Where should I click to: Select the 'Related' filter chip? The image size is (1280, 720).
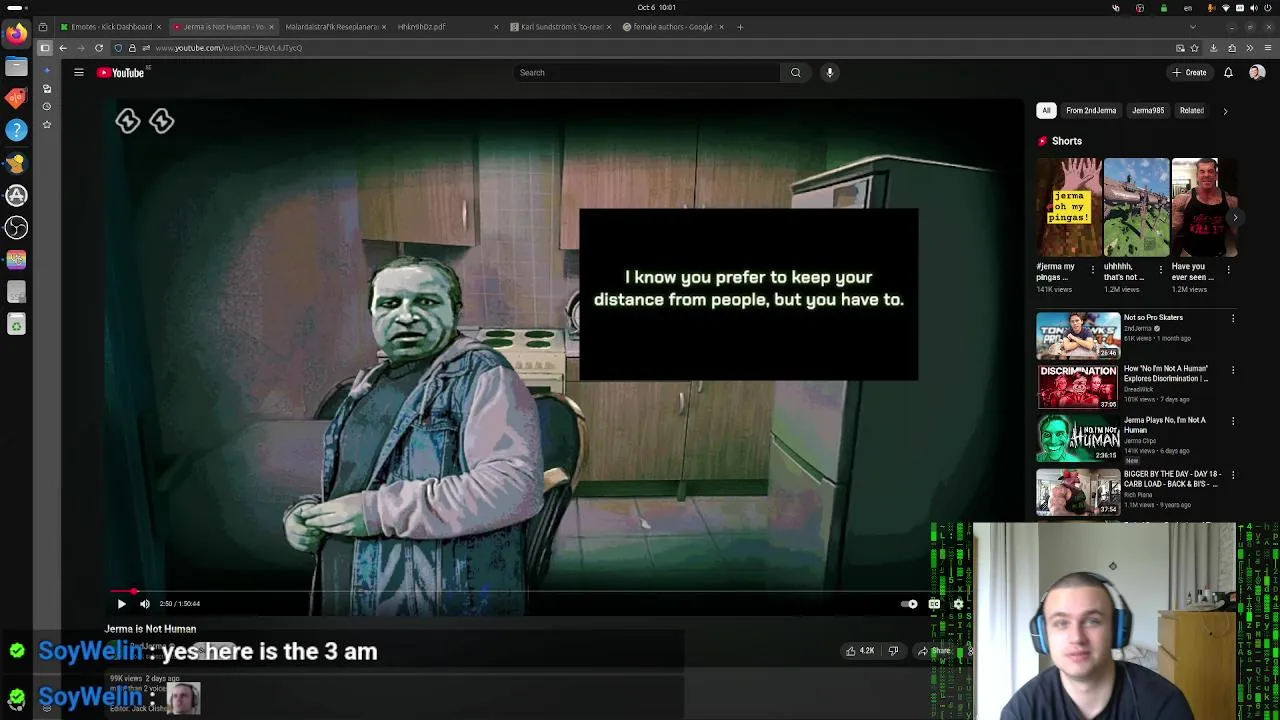pos(1191,111)
